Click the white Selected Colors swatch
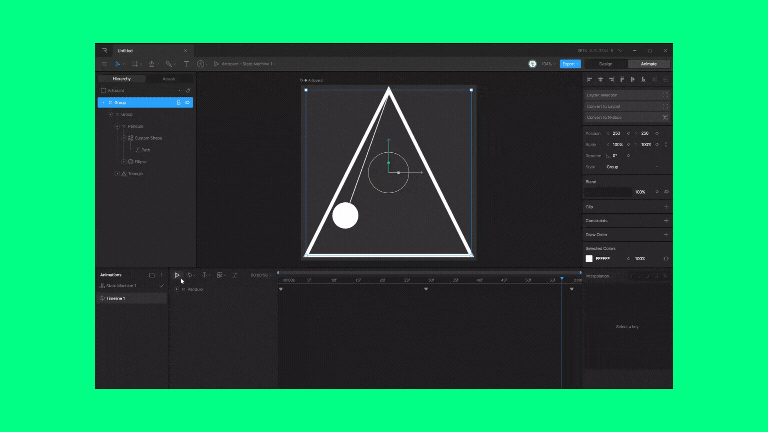This screenshot has width=768, height=432. click(590, 258)
